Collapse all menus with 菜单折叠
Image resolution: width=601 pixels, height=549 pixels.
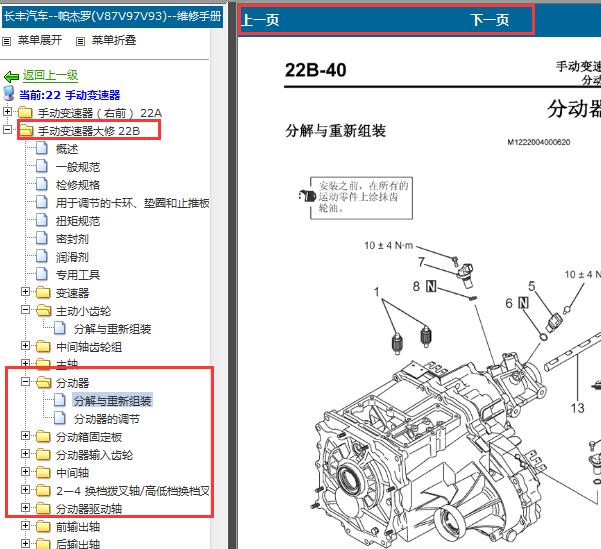[x=114, y=40]
